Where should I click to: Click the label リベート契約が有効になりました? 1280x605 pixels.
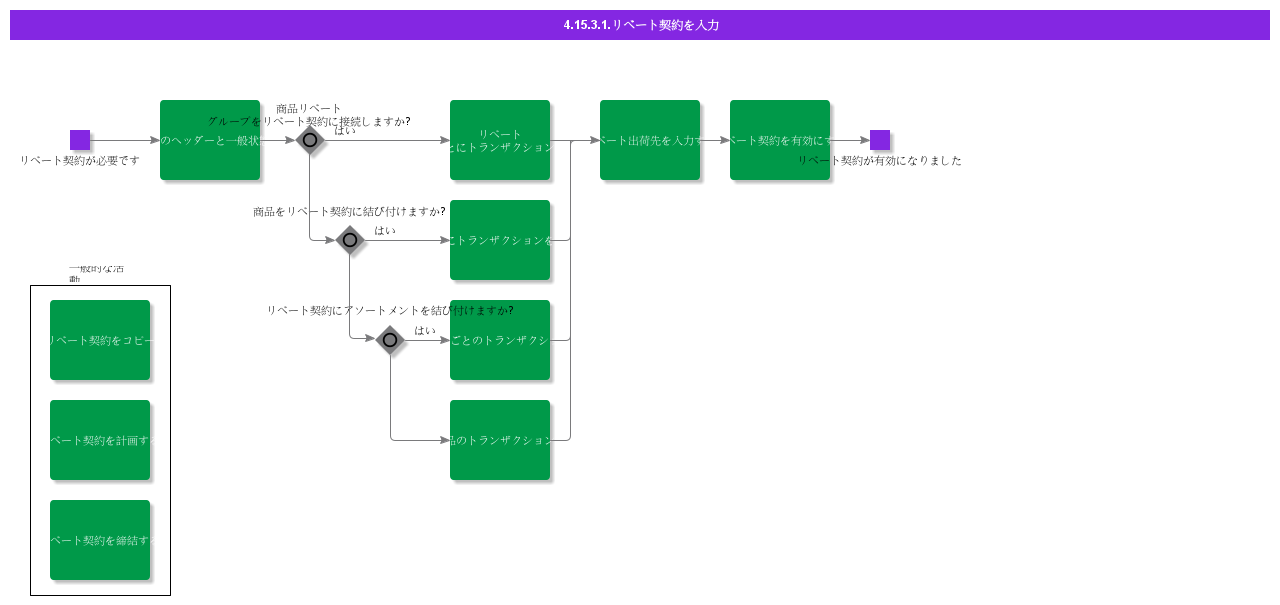[x=880, y=160]
